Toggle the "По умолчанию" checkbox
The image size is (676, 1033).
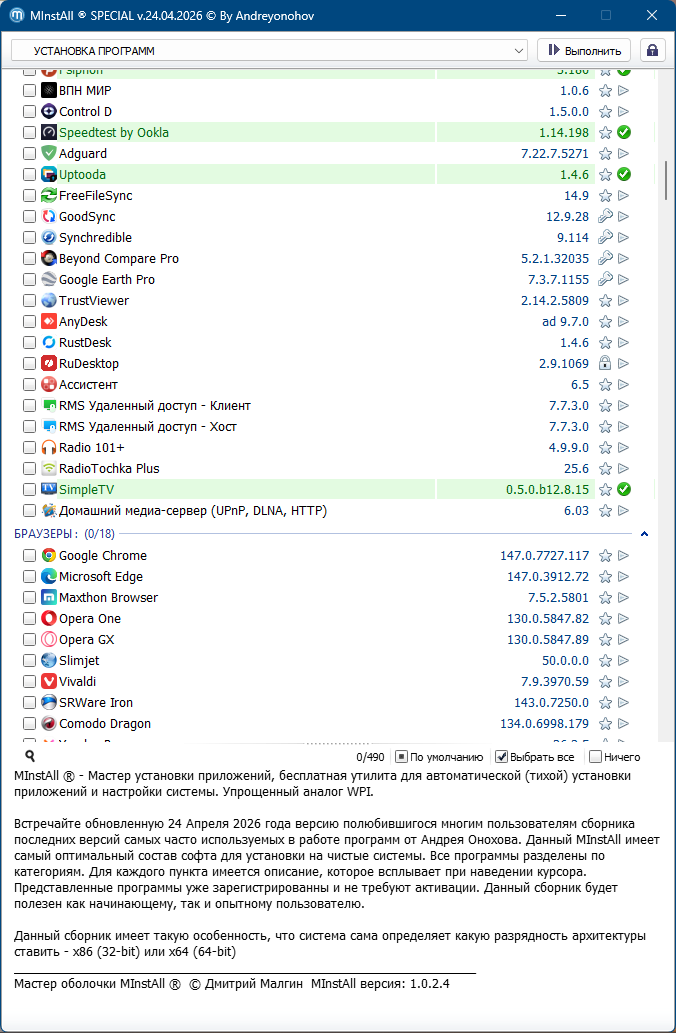click(x=401, y=757)
